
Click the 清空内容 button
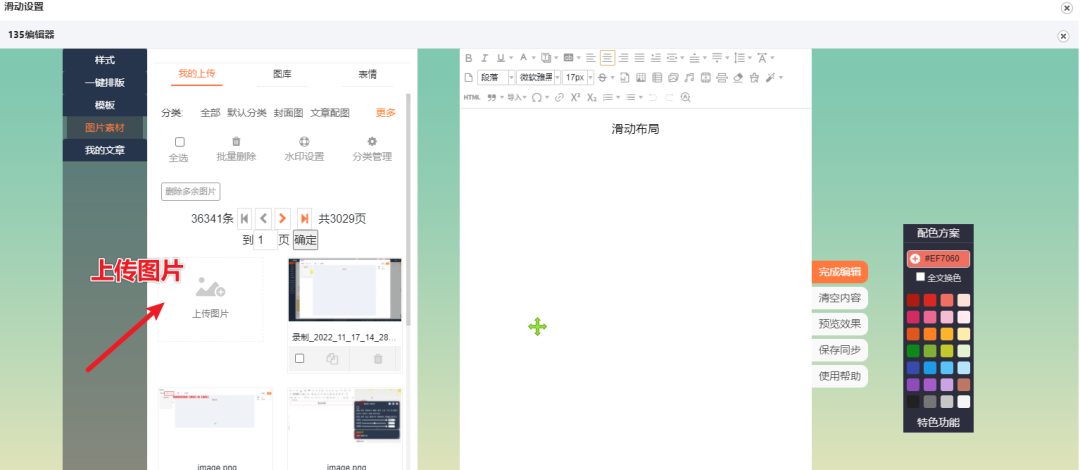pos(840,298)
